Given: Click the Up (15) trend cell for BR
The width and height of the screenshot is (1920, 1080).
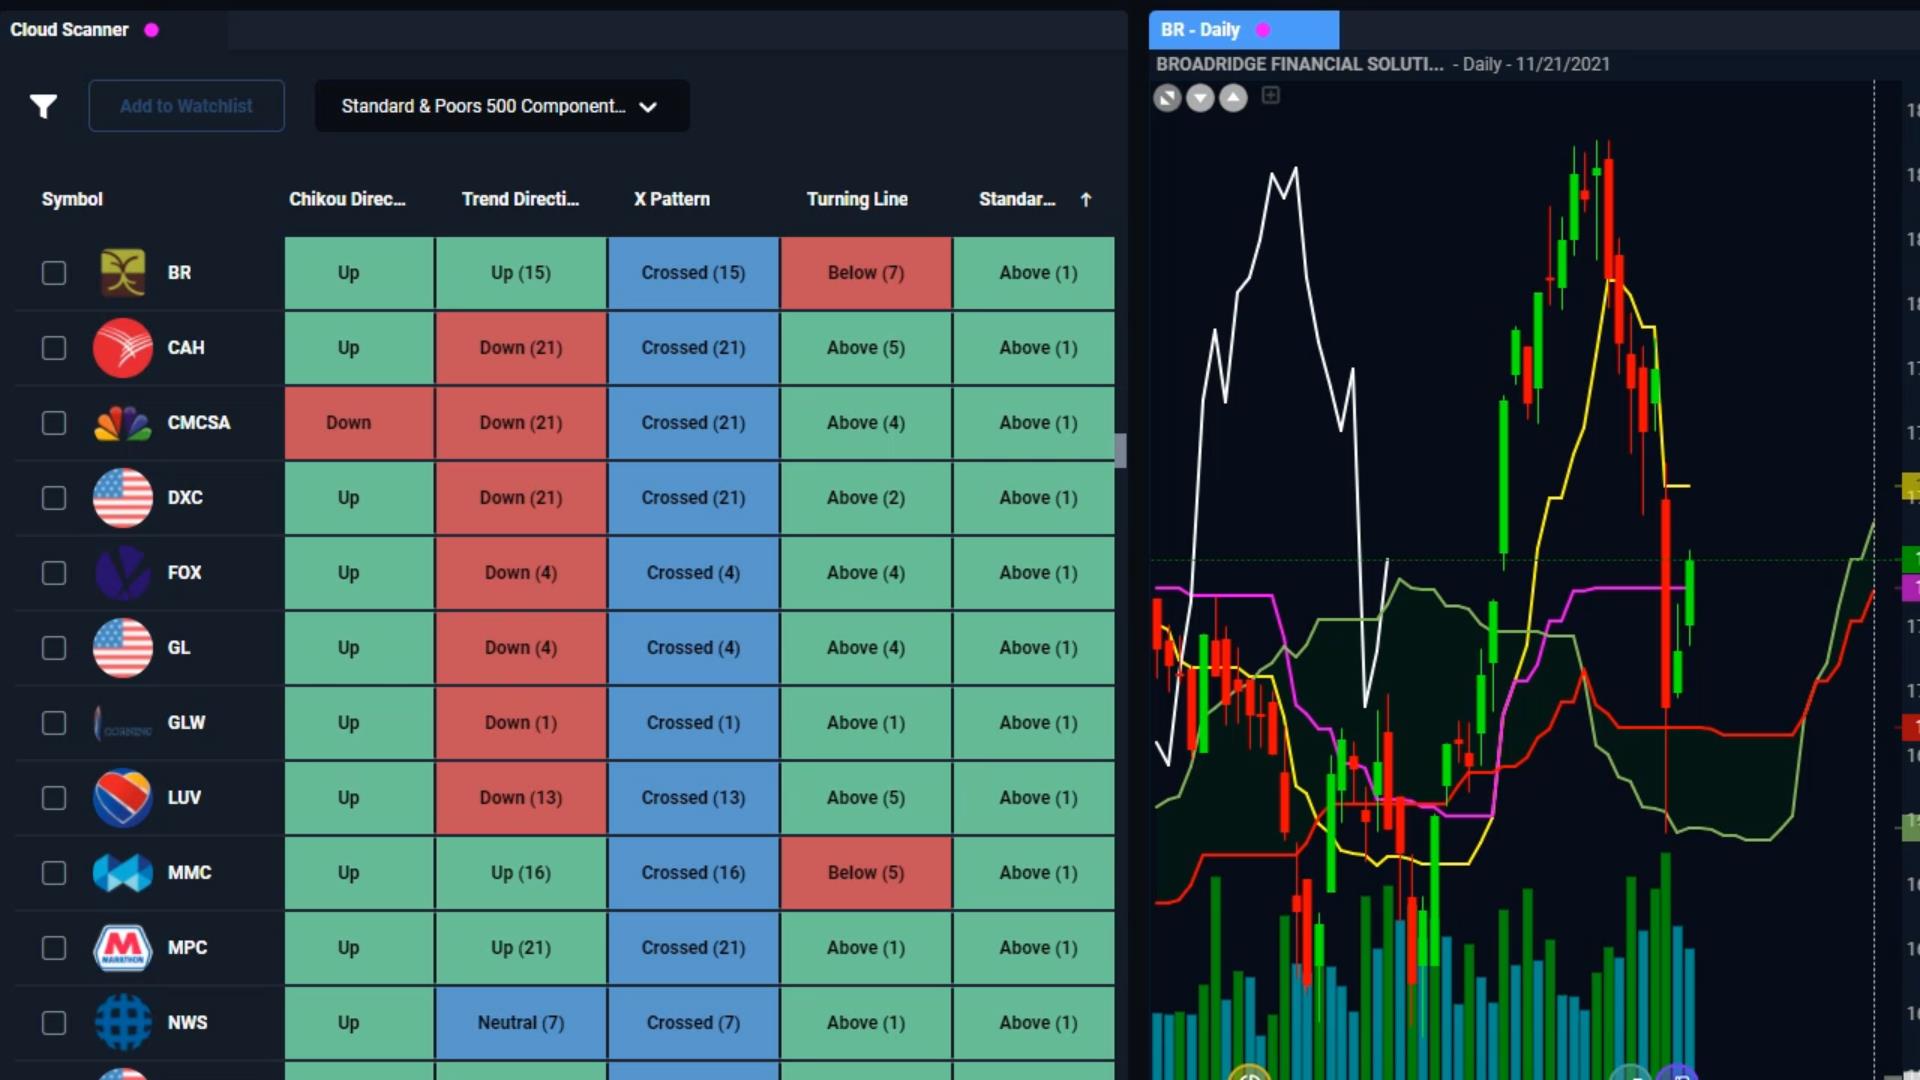Looking at the screenshot, I should tap(521, 273).
